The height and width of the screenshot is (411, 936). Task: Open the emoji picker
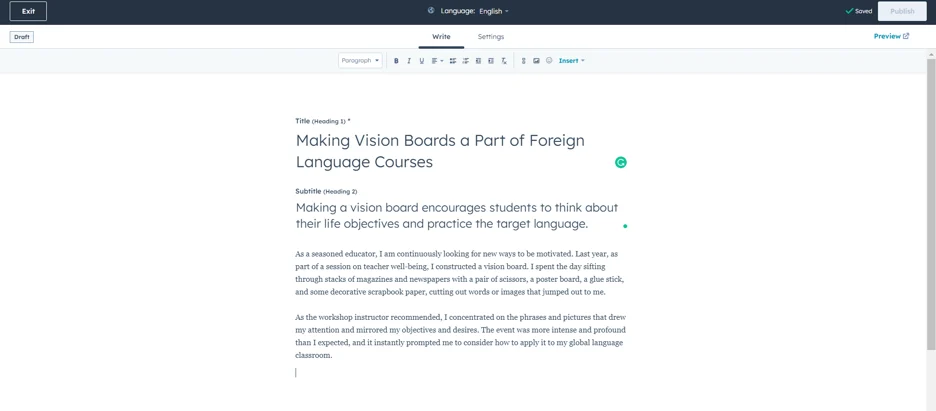(x=549, y=60)
